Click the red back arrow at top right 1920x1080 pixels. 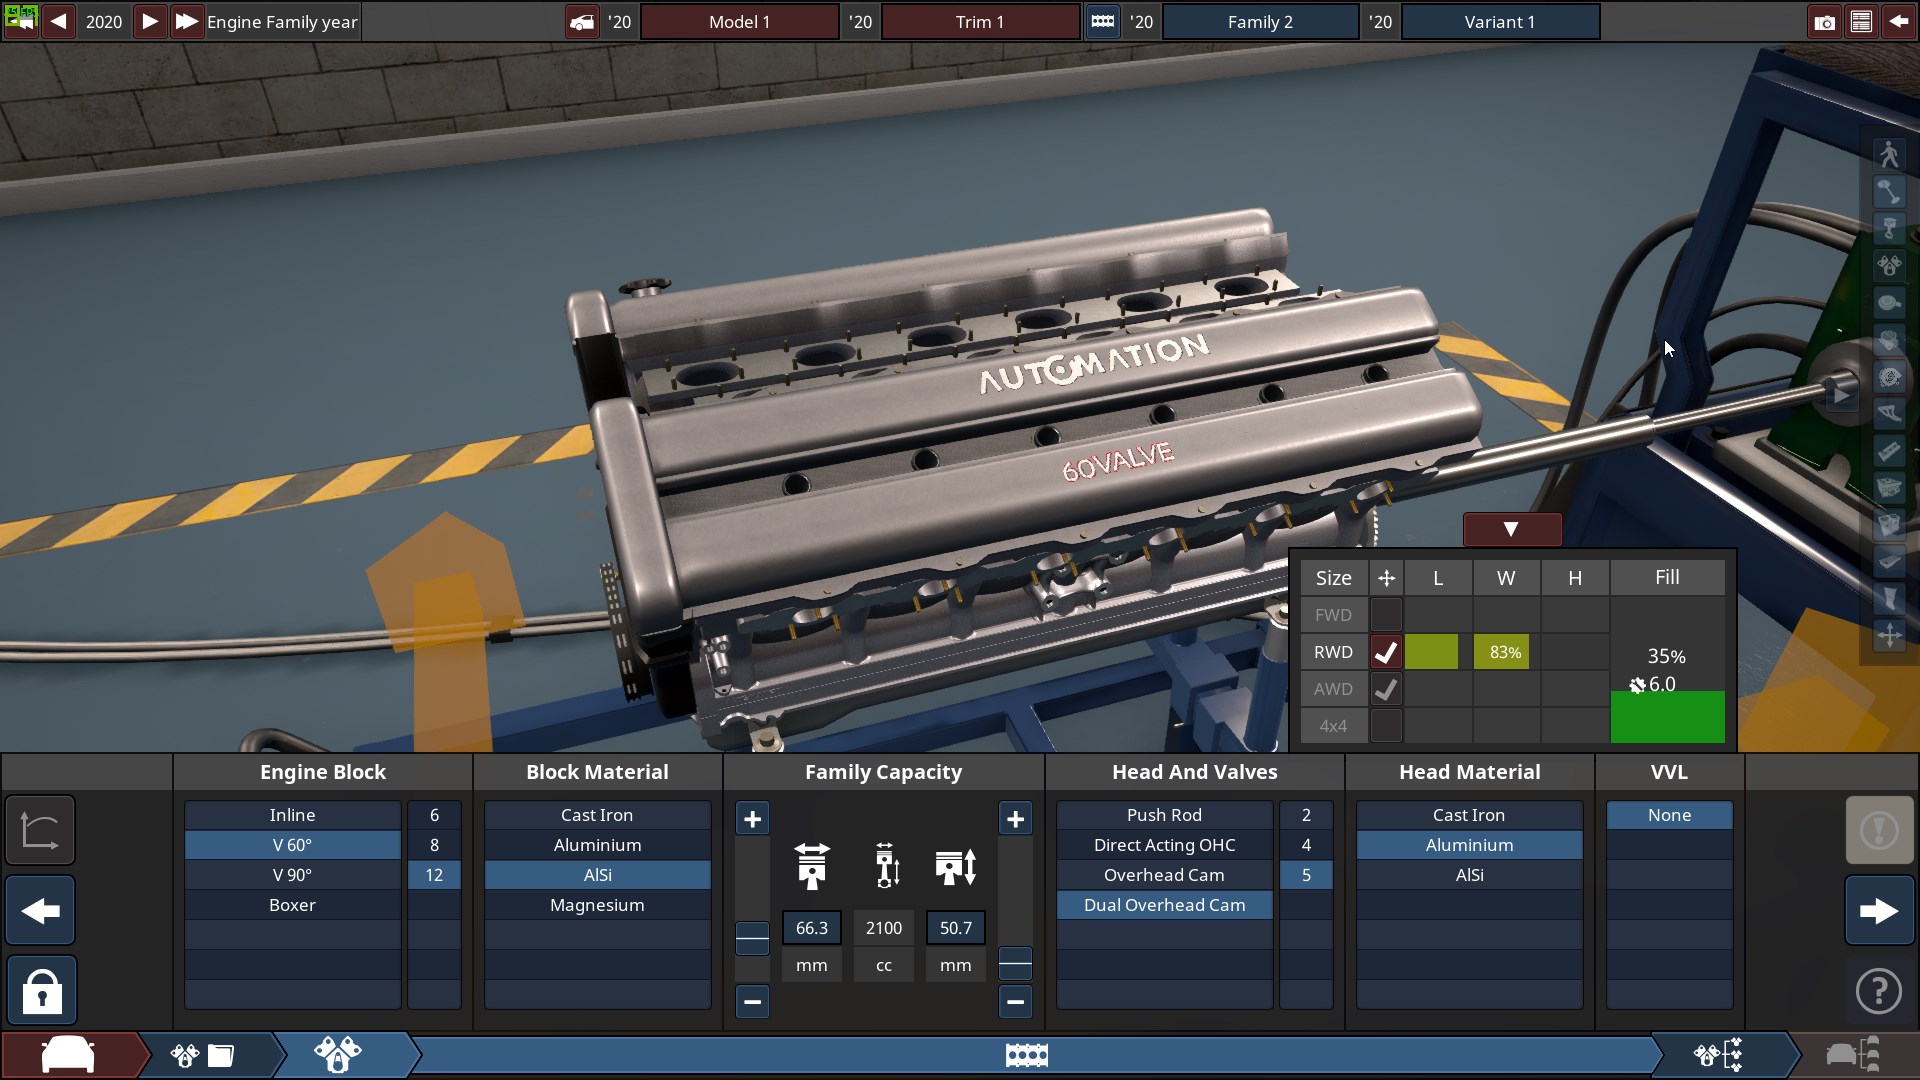pos(1898,22)
